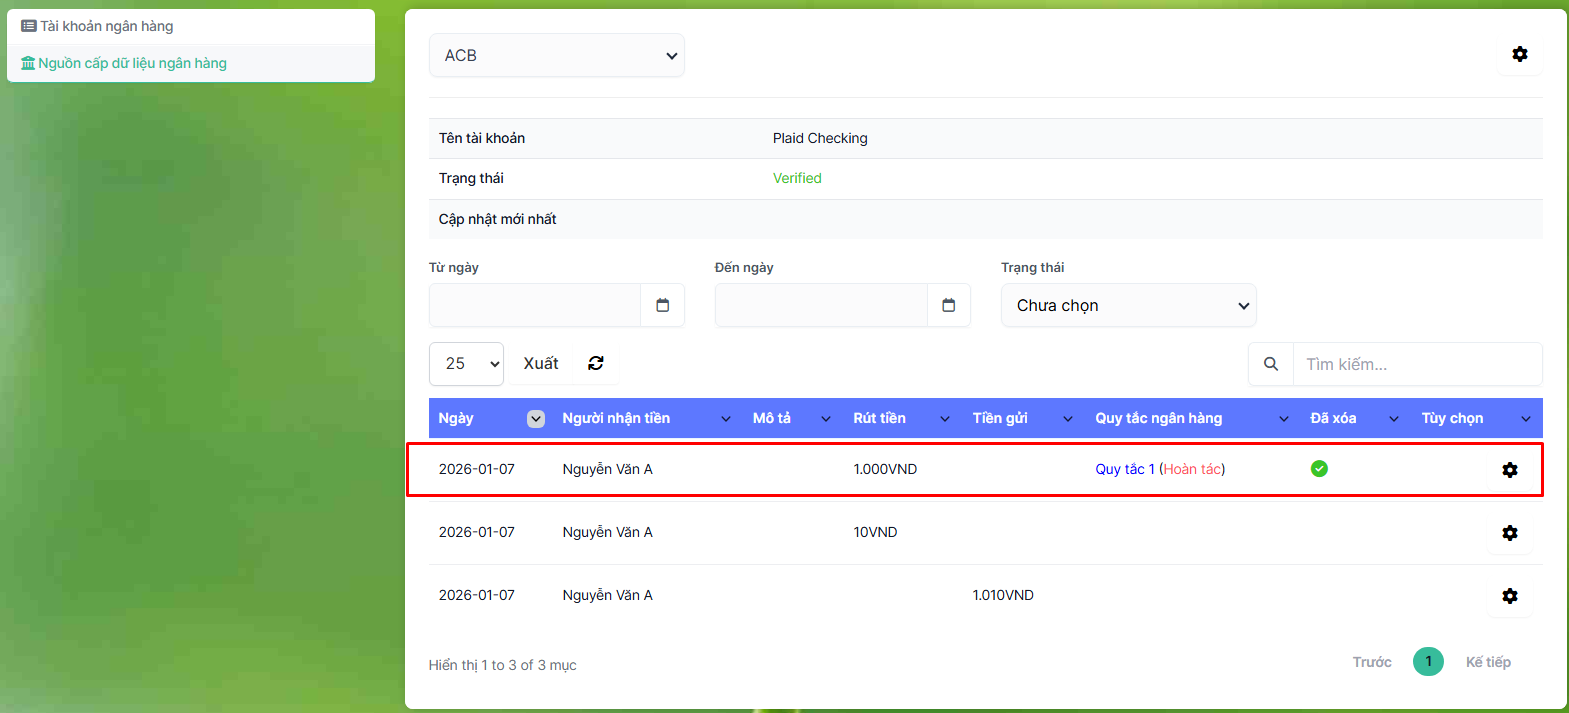
Task: Select 'Nguồn cấp dữ liệu ngân hàng' menu item
Action: [132, 63]
